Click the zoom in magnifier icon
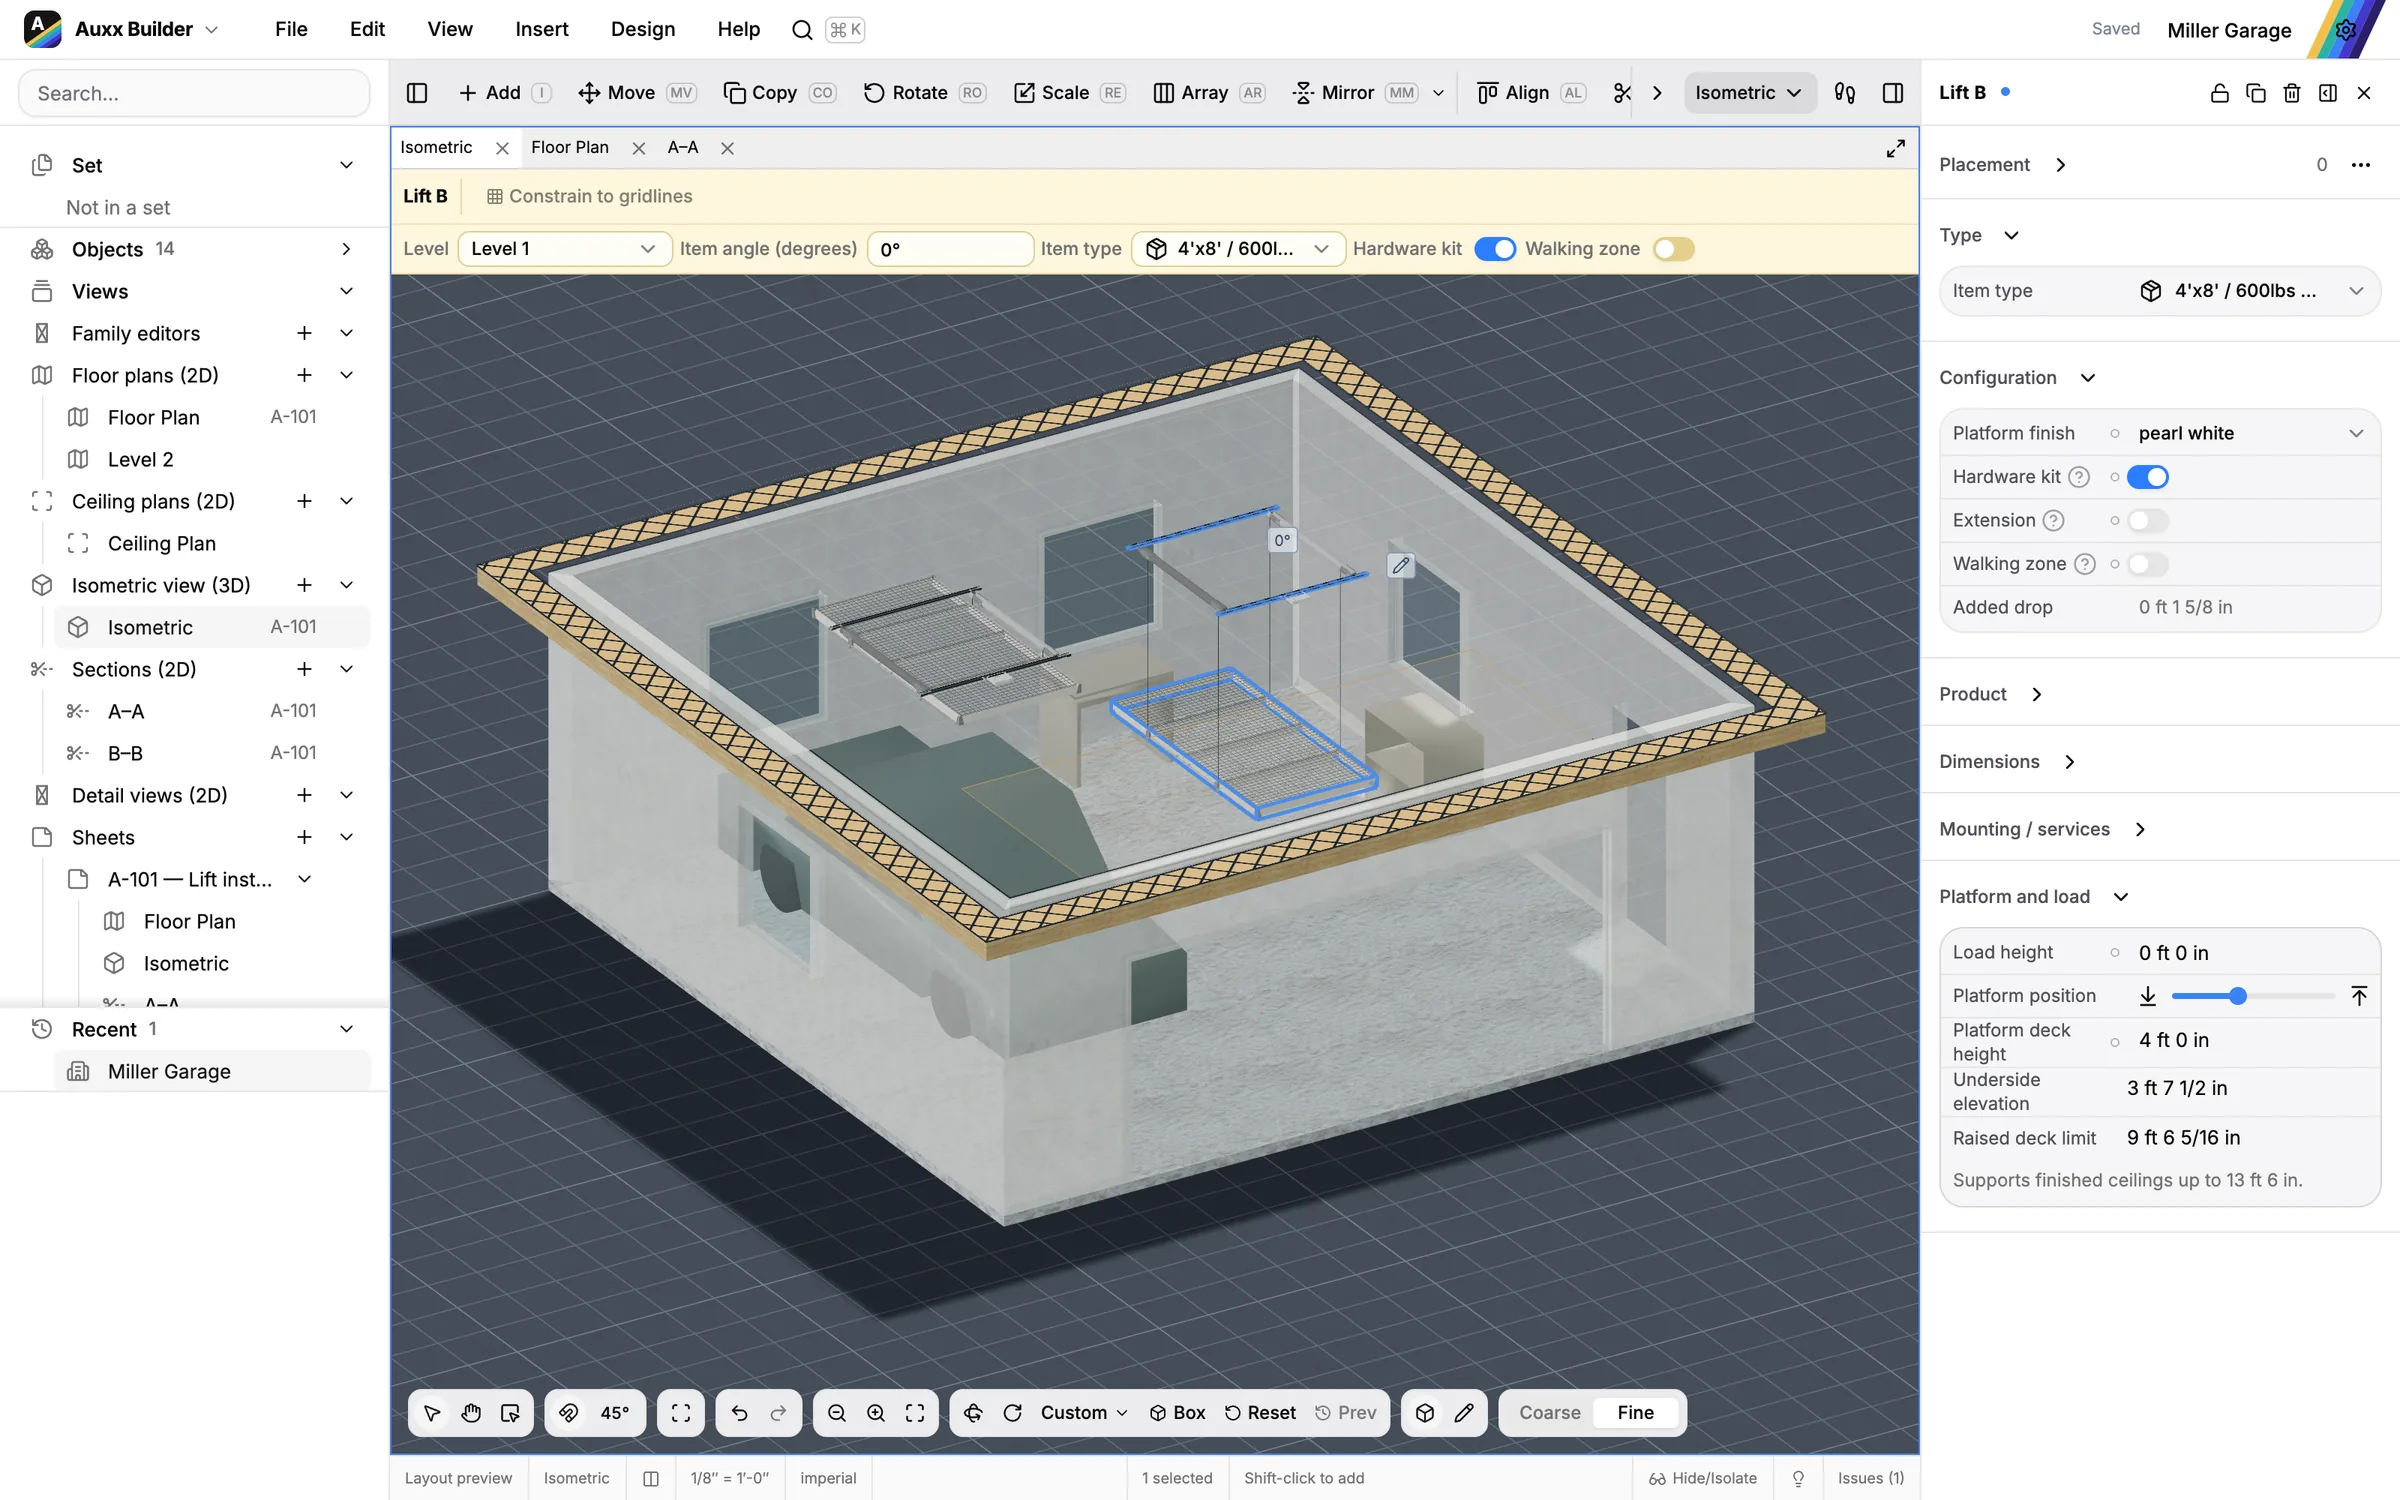2400x1500 pixels. 876,1413
